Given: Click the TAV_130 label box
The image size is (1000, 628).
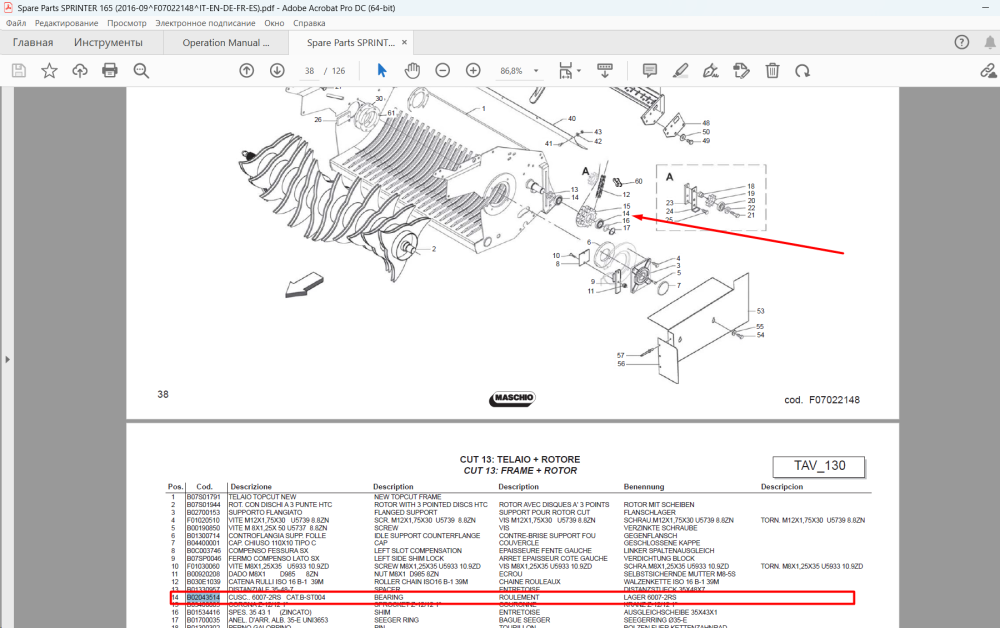Looking at the screenshot, I should pos(819,466).
